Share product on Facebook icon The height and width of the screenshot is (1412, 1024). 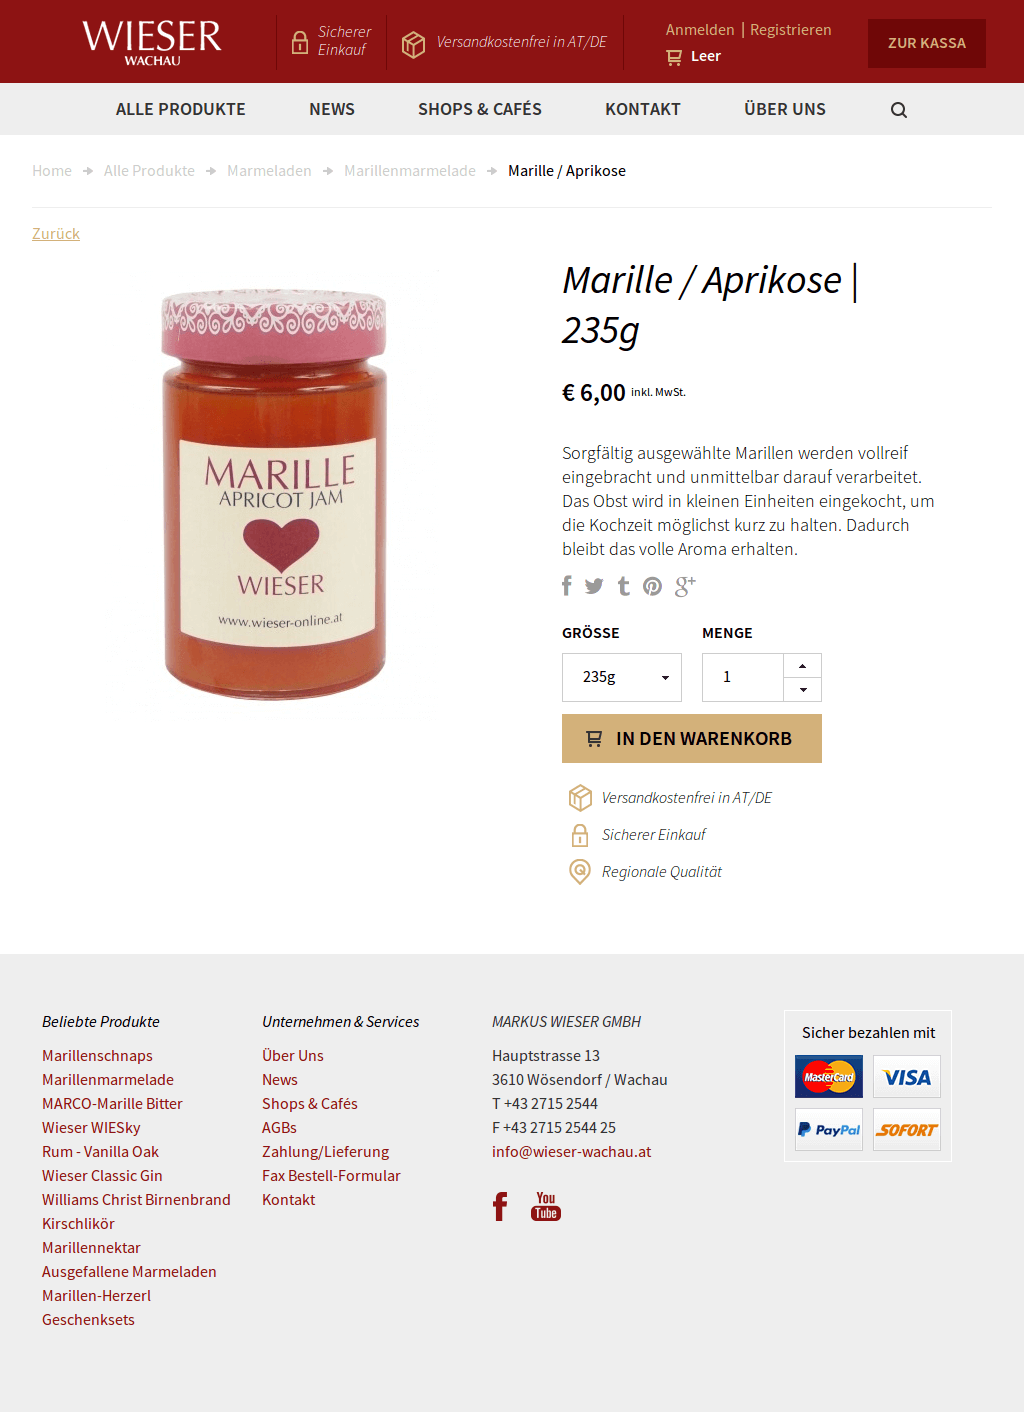[567, 586]
